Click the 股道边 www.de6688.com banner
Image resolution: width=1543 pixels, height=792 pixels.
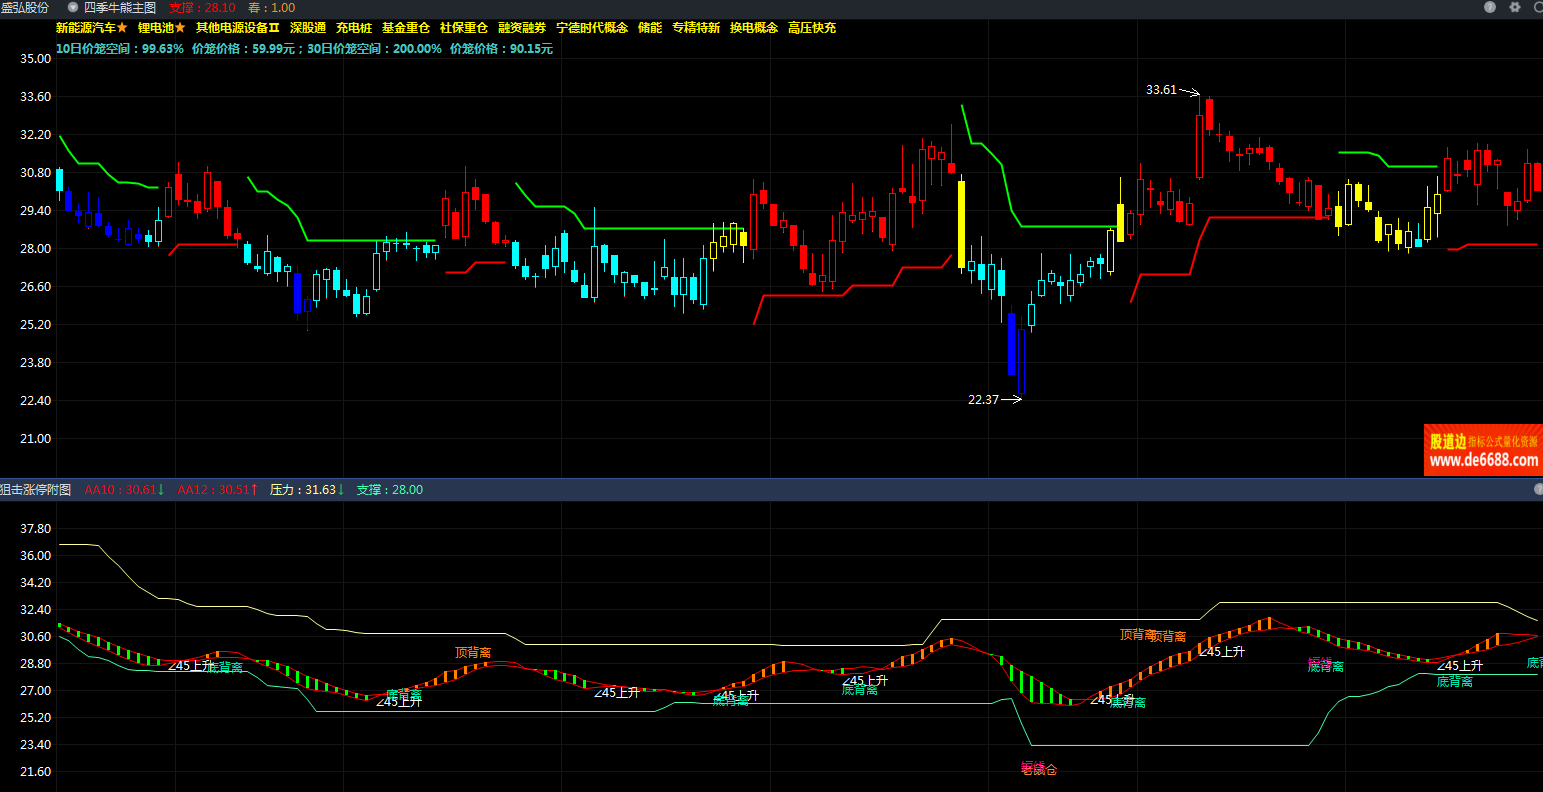1483,450
